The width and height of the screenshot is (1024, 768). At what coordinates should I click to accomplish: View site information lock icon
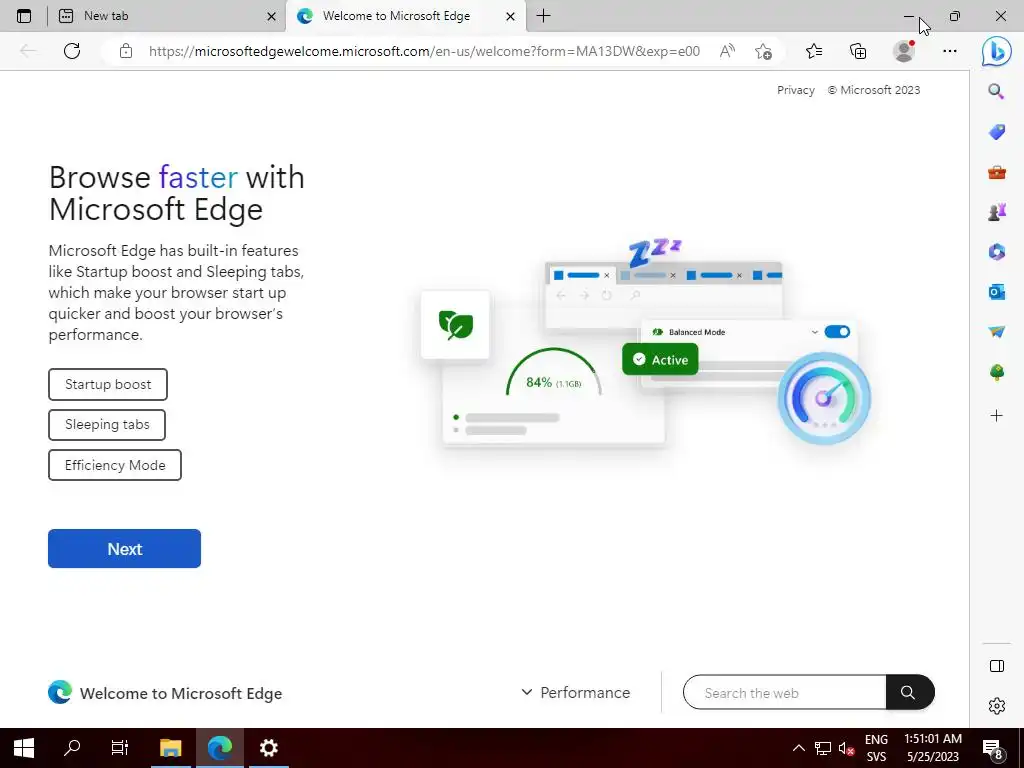click(126, 51)
